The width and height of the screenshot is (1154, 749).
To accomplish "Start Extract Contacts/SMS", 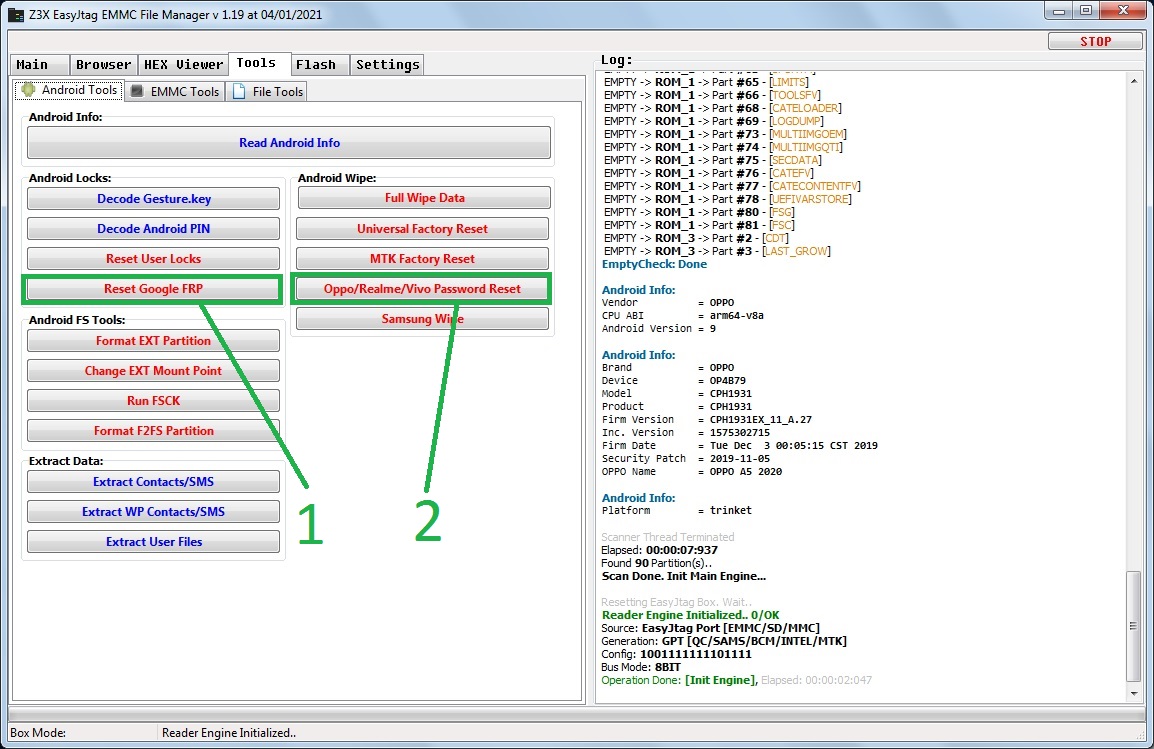I will pyautogui.click(x=153, y=482).
